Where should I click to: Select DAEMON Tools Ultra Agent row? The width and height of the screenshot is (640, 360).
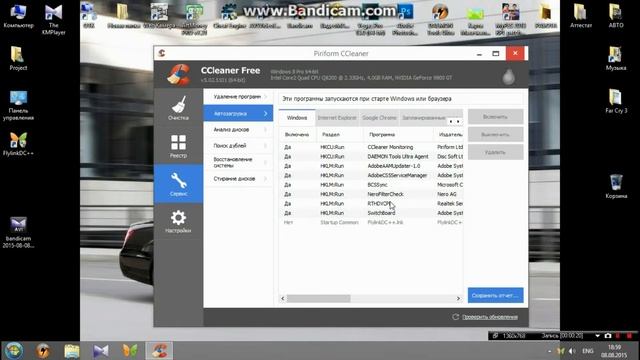371,156
